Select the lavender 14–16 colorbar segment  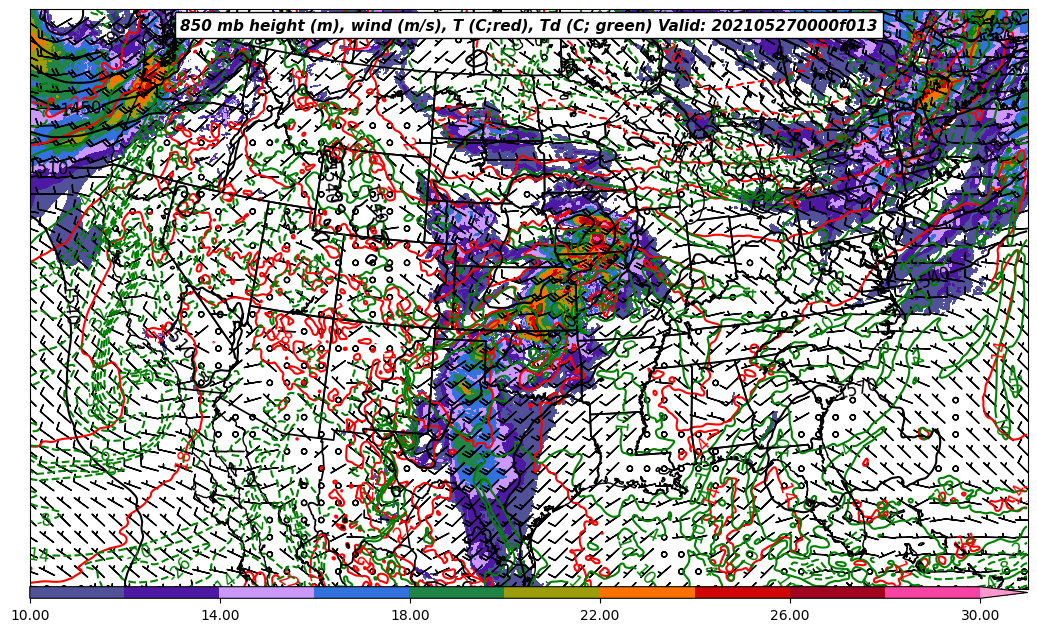click(267, 592)
